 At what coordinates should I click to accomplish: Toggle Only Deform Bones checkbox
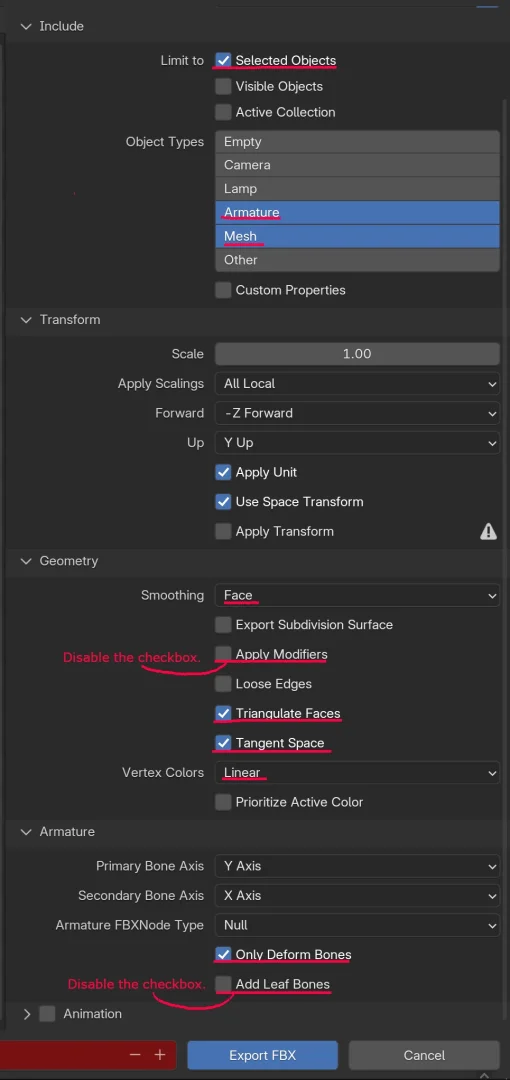tap(223, 955)
